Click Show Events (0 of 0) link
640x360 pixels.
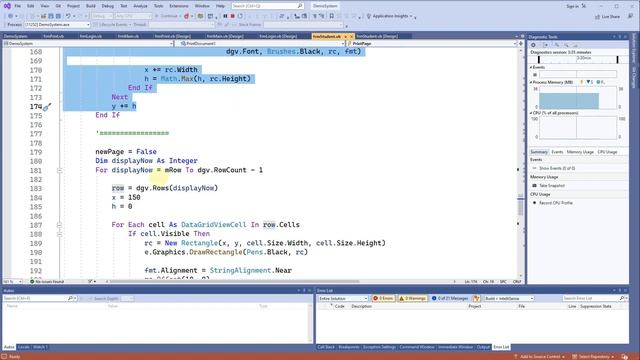tap(557, 168)
